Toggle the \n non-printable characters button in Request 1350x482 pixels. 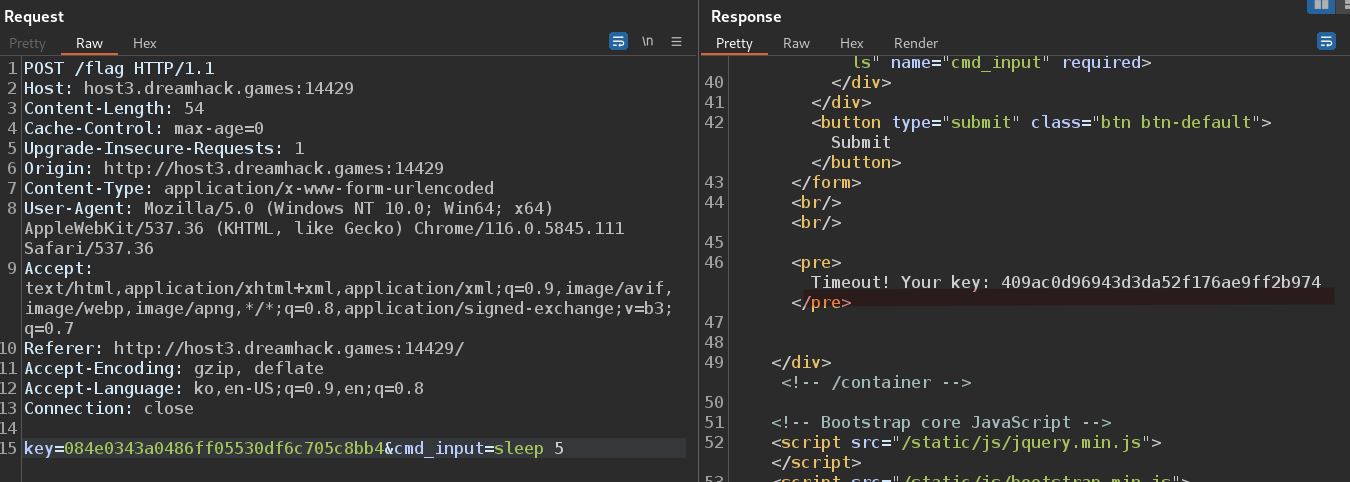coord(648,42)
